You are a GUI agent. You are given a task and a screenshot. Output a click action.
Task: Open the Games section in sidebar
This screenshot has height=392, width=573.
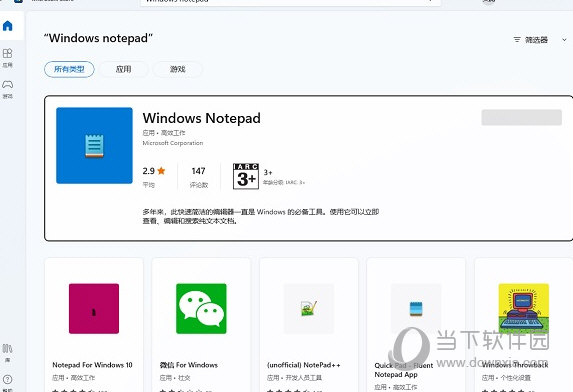click(8, 89)
